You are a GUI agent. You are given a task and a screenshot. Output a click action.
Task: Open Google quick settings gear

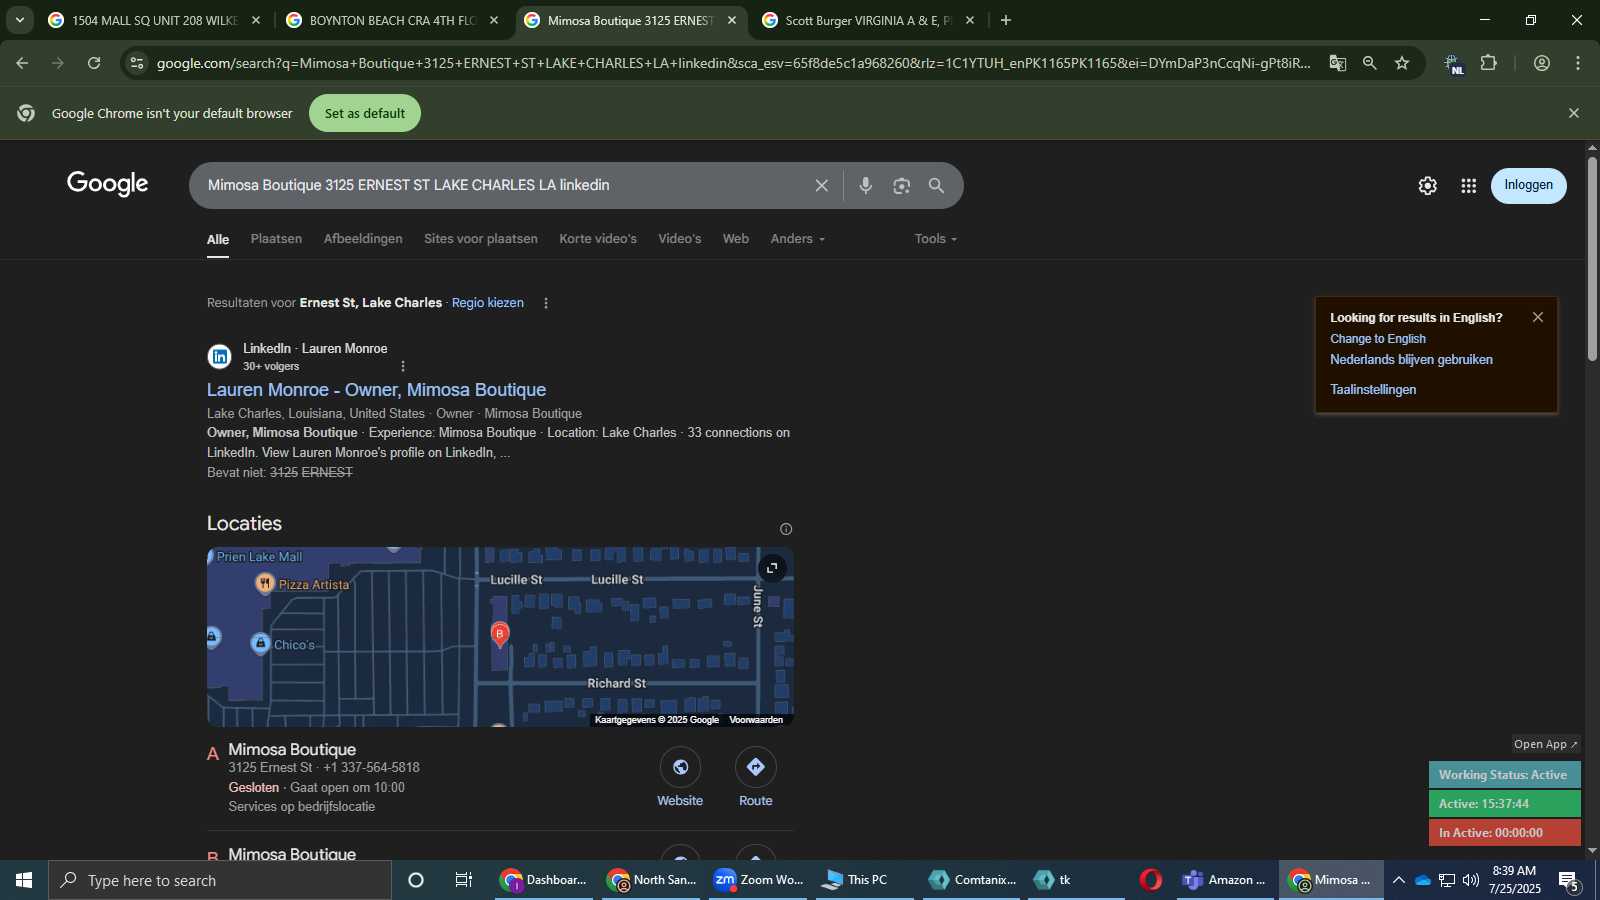pos(1427,186)
